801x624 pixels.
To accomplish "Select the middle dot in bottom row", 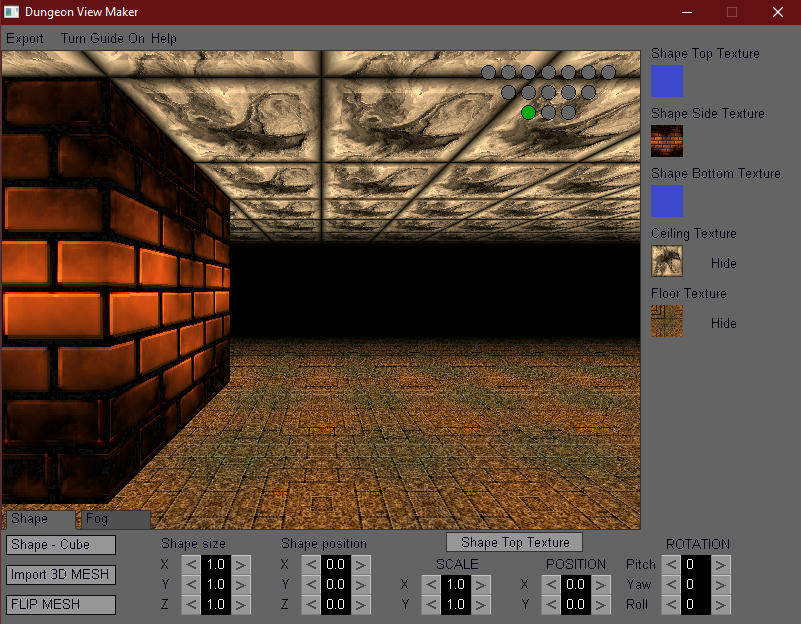I will (x=549, y=112).
